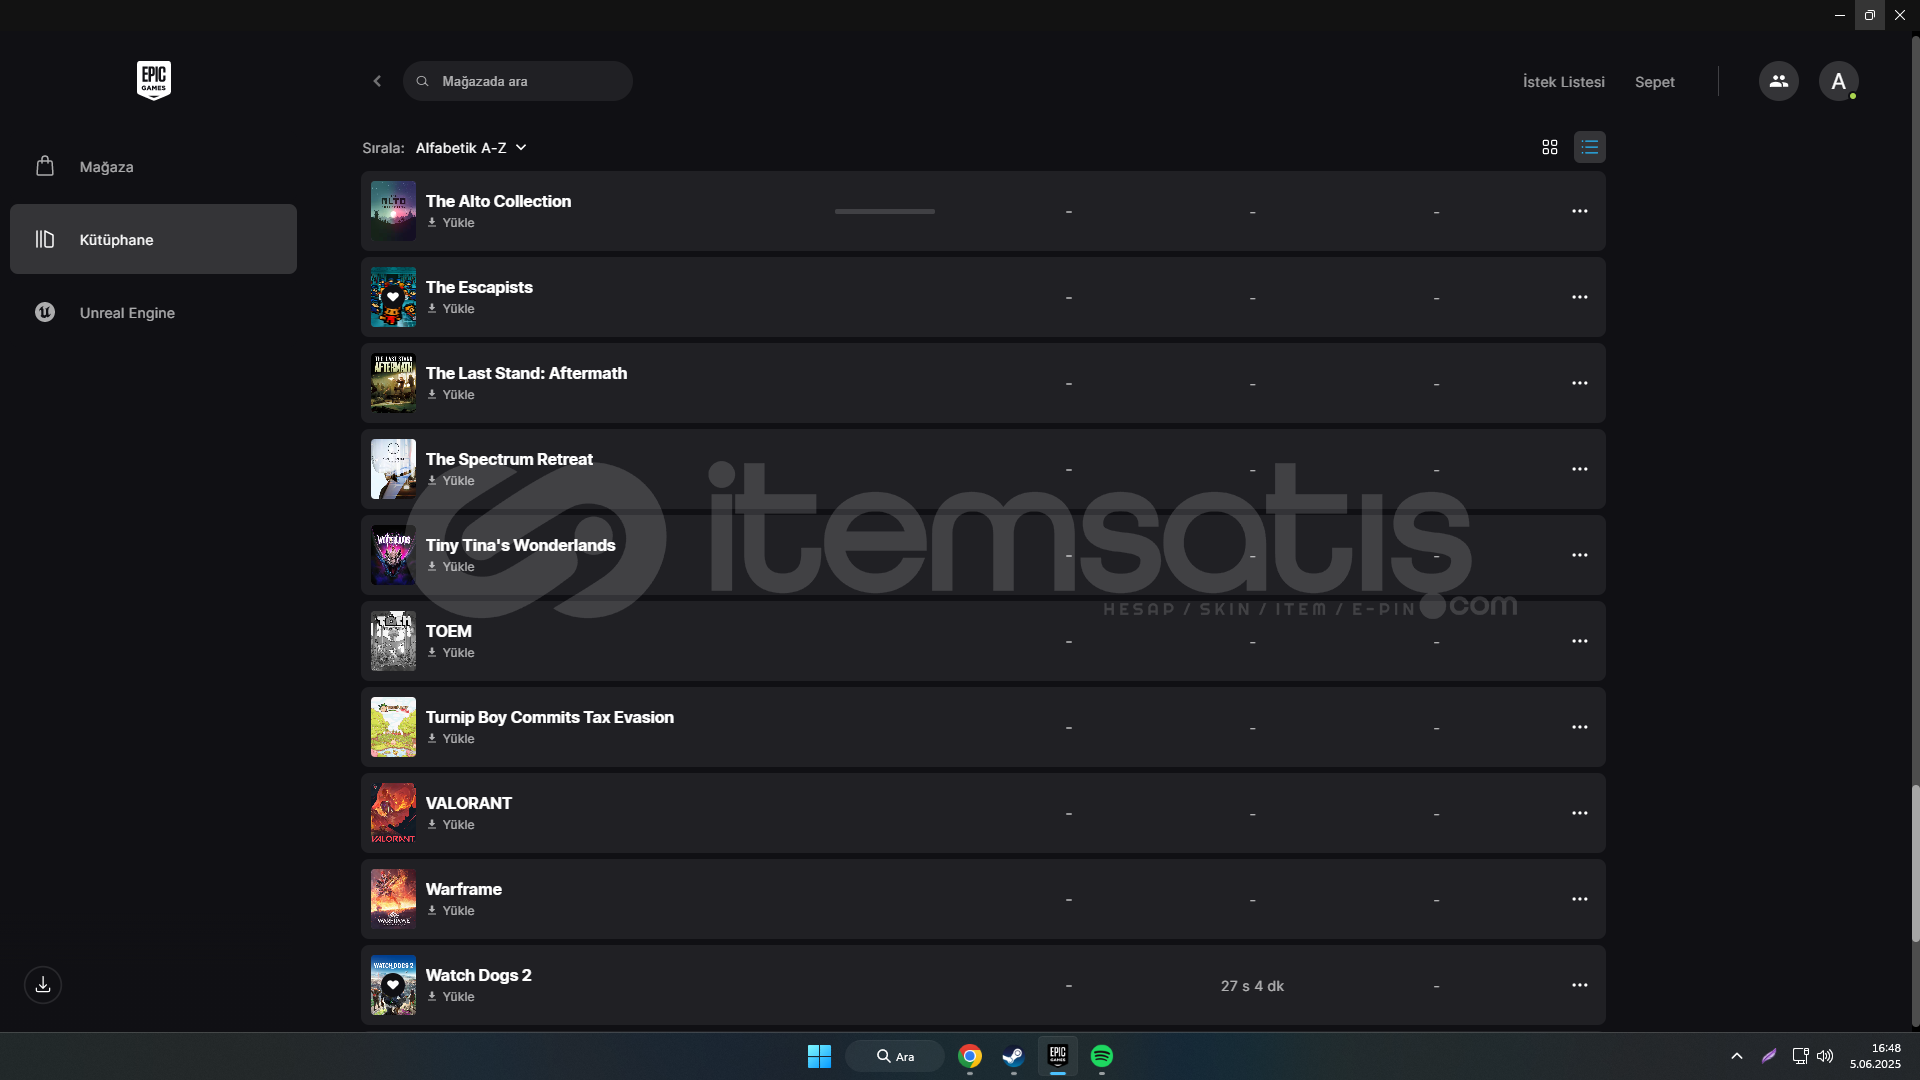The image size is (1920, 1080).
Task: Open options menu for VALORANT
Action: coord(1579,813)
